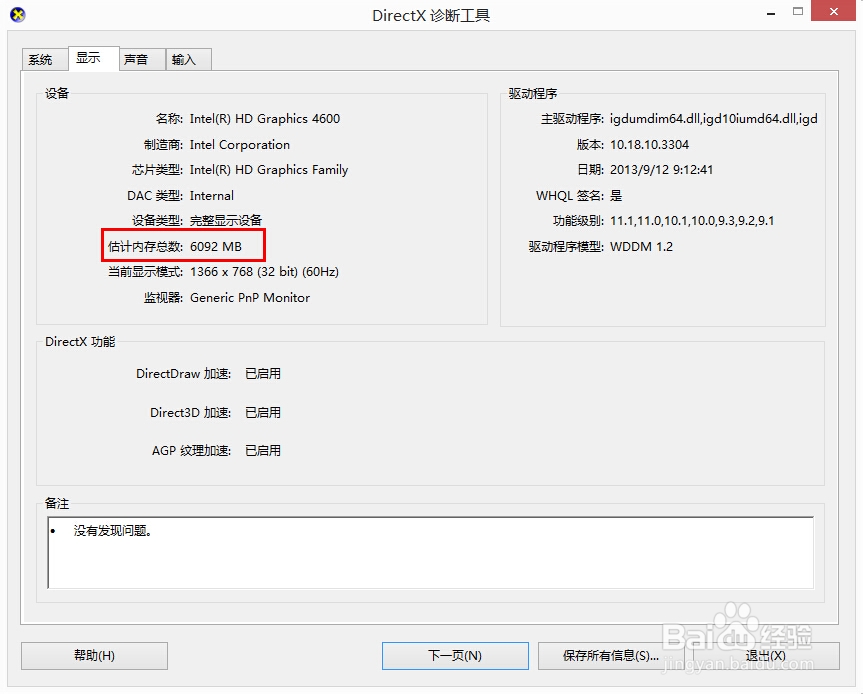Viewport: 863px width, 694px height.
Task: Minimize the DirectX 诊断工具 window
Action: (x=771, y=13)
